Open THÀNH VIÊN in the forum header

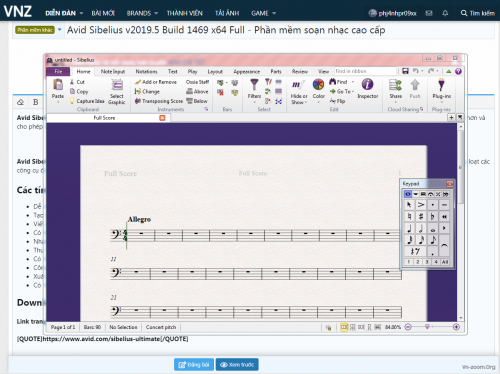point(185,13)
